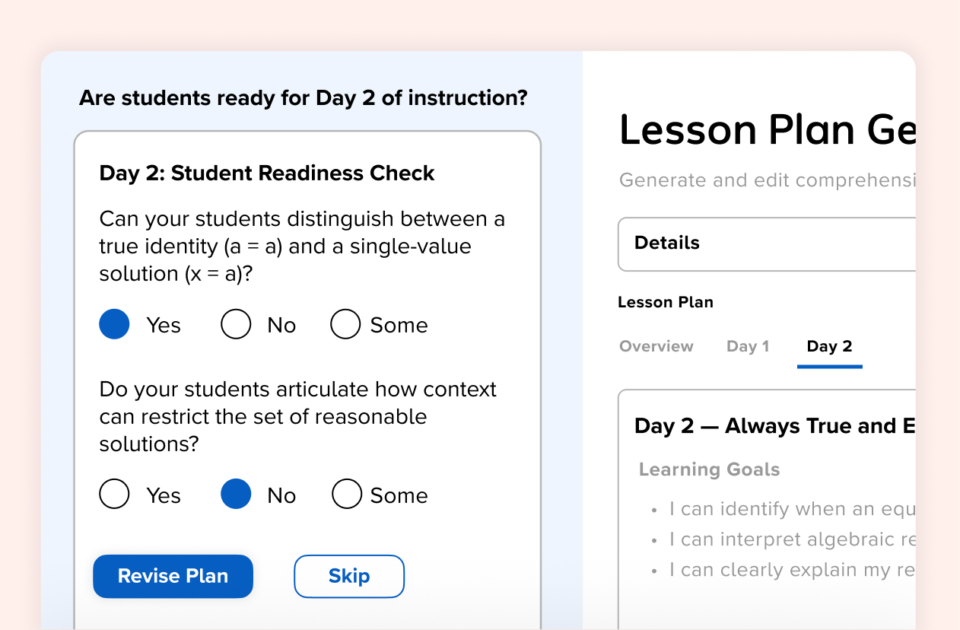The height and width of the screenshot is (630, 960).
Task: Click the Lesson Plan section label
Action: (665, 302)
